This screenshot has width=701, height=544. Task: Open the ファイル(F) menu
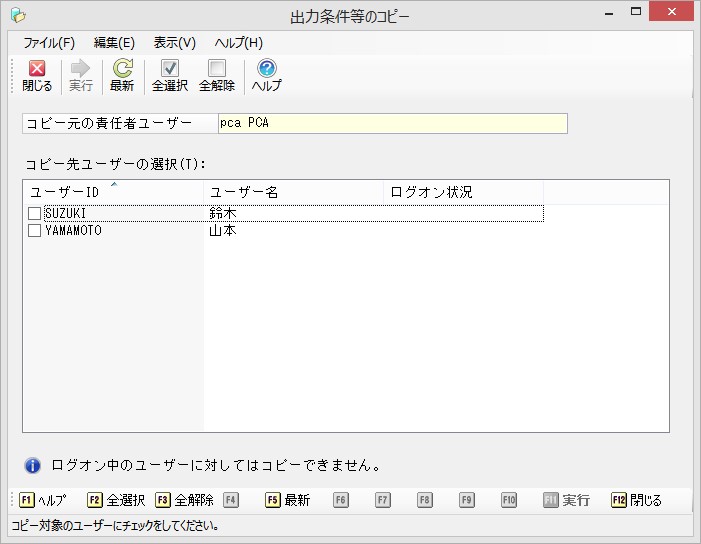(x=49, y=43)
